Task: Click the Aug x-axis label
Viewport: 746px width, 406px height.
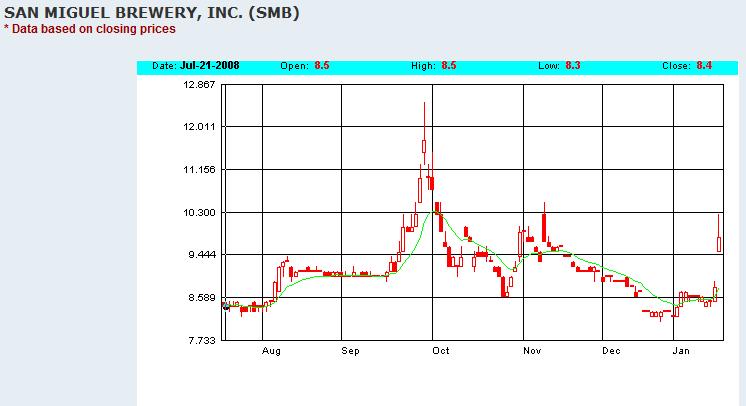Action: tap(271, 351)
